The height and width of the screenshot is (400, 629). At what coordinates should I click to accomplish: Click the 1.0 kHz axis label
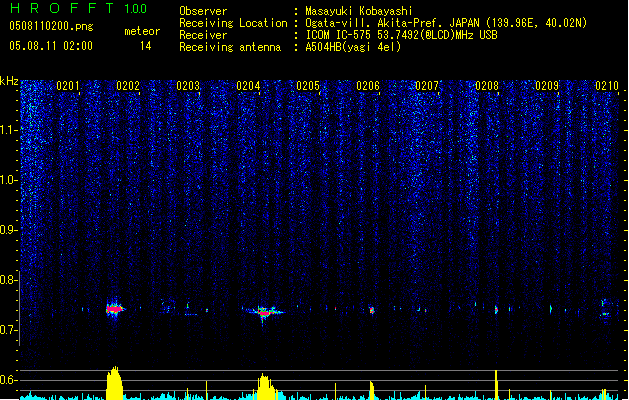[8, 180]
